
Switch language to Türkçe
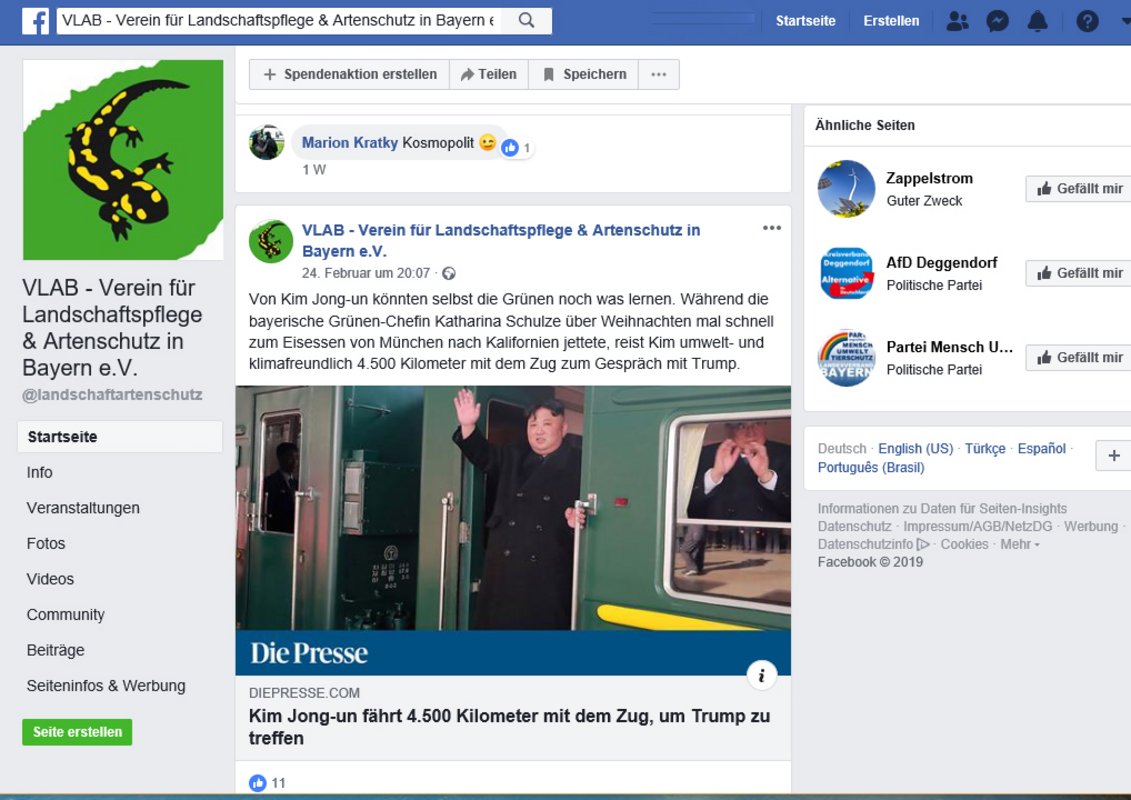point(985,448)
